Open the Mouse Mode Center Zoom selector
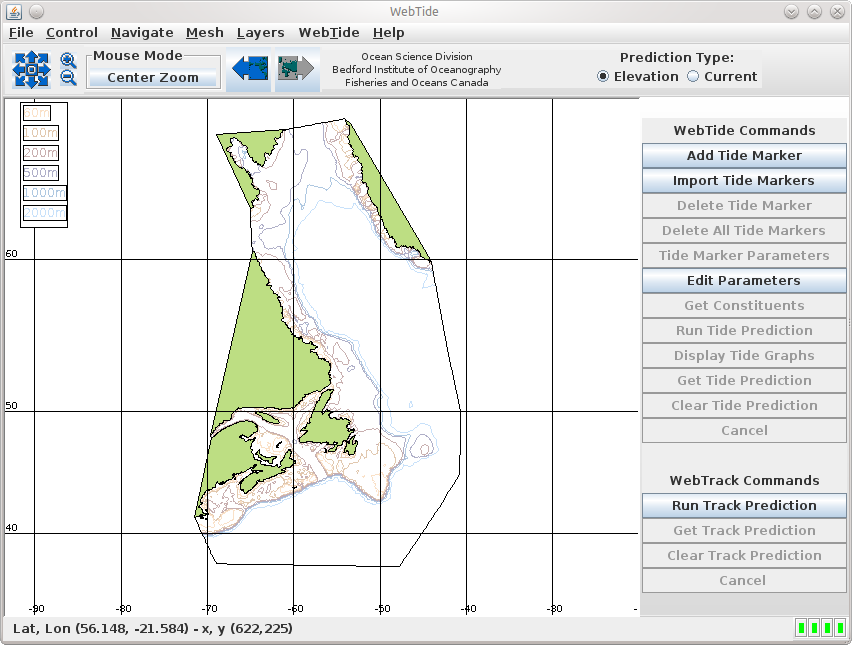The image size is (852, 645). (153, 77)
